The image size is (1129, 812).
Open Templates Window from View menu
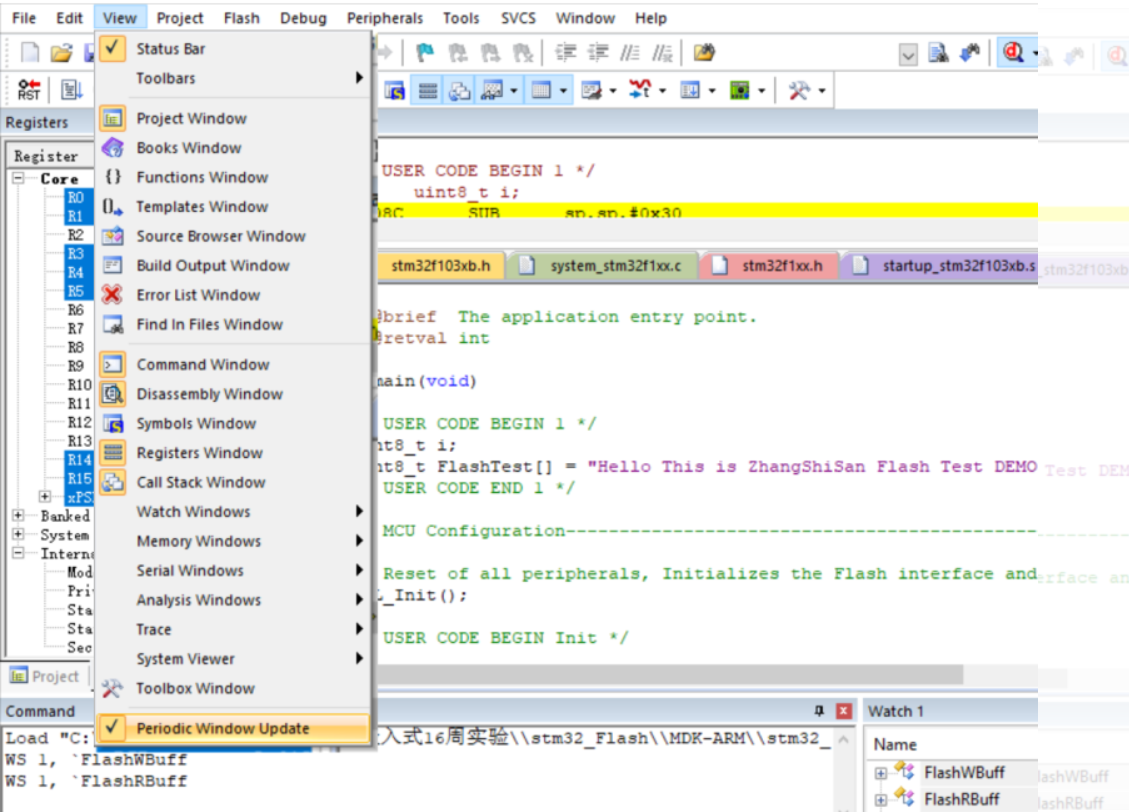click(233, 207)
